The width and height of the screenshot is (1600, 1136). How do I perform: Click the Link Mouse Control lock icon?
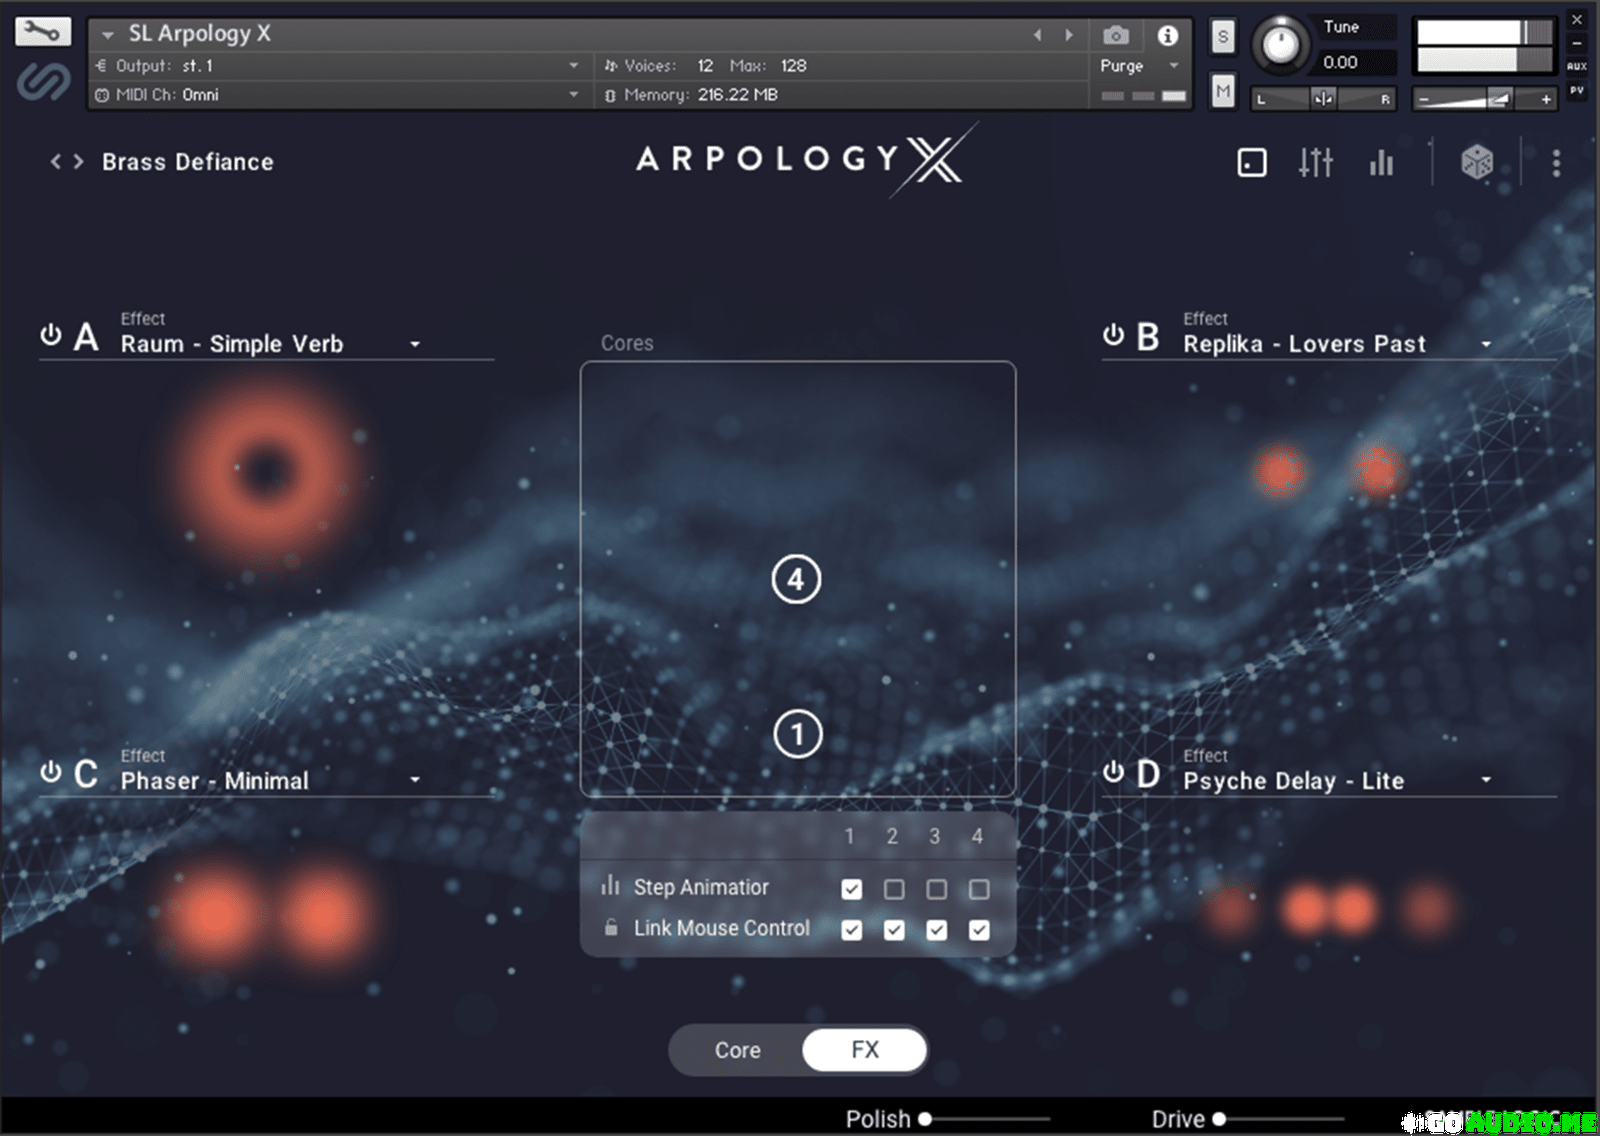click(x=610, y=927)
